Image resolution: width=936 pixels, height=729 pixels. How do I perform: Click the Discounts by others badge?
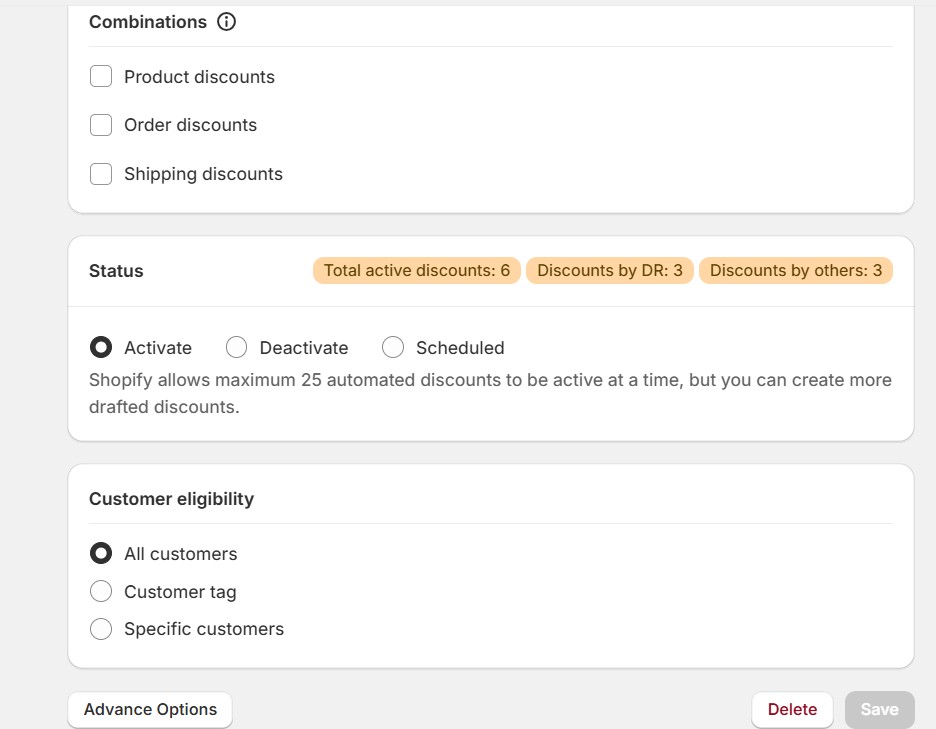796,270
